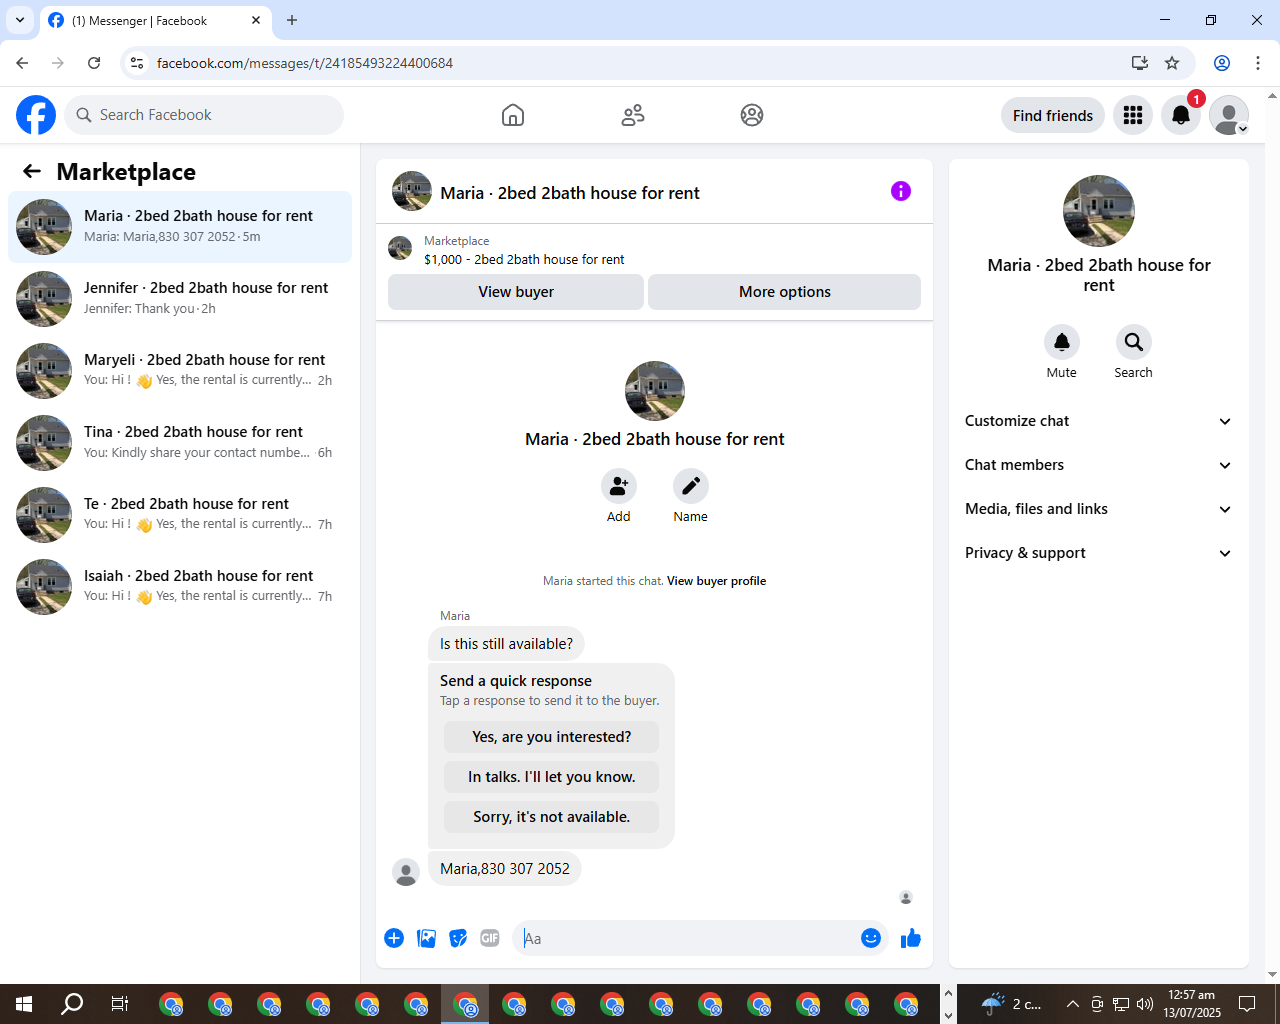Open Tina's conversation in the list

[180, 443]
